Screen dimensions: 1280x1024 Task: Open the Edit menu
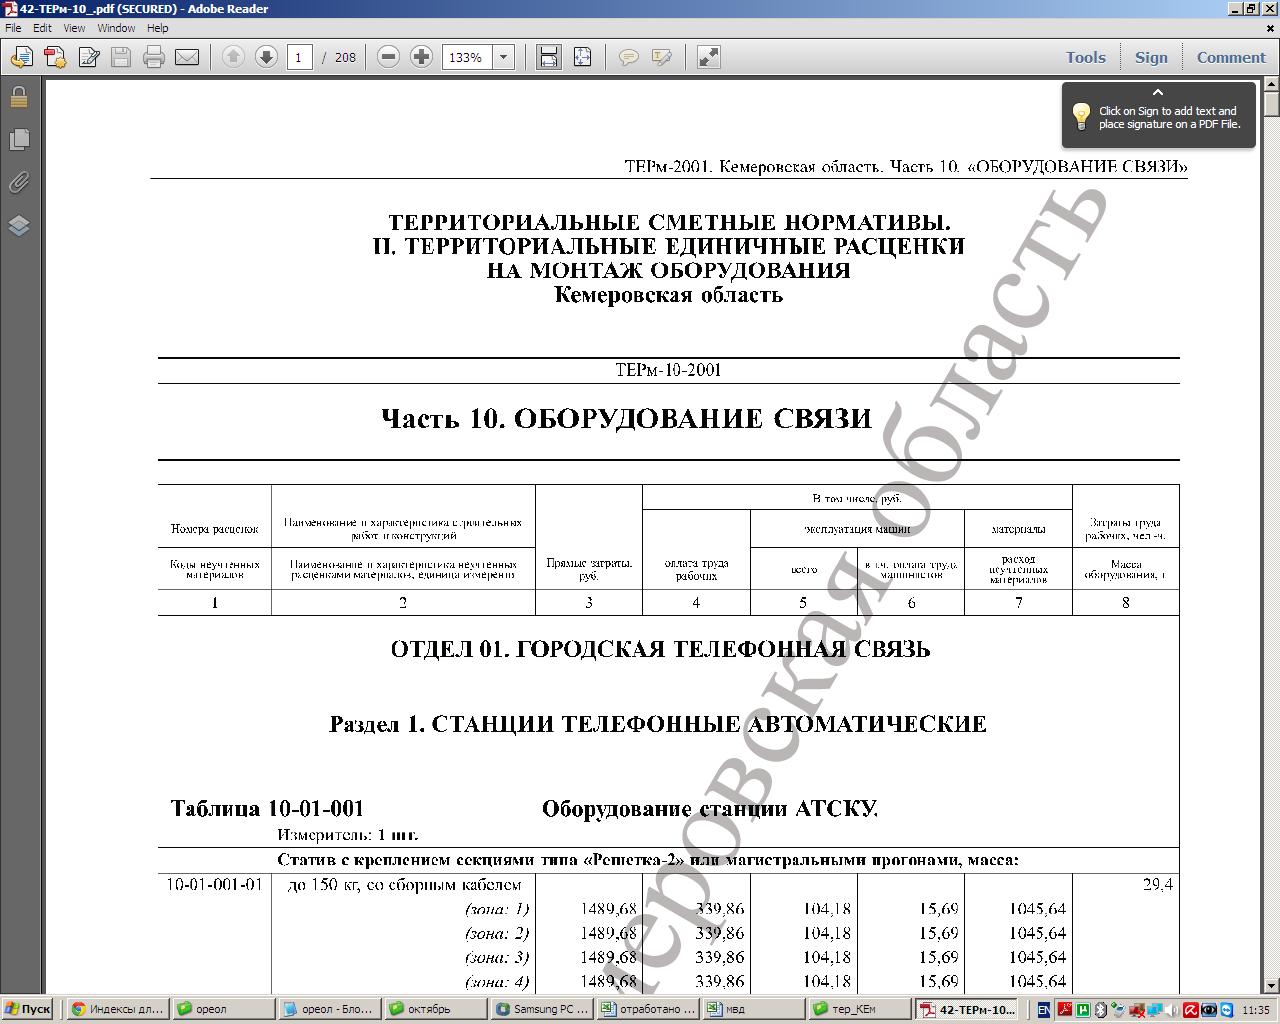click(x=42, y=28)
